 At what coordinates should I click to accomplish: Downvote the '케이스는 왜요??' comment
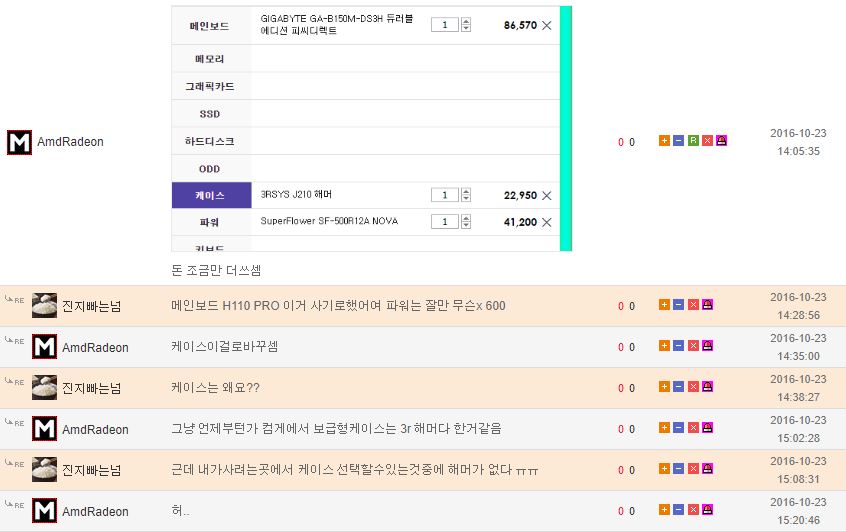[679, 387]
